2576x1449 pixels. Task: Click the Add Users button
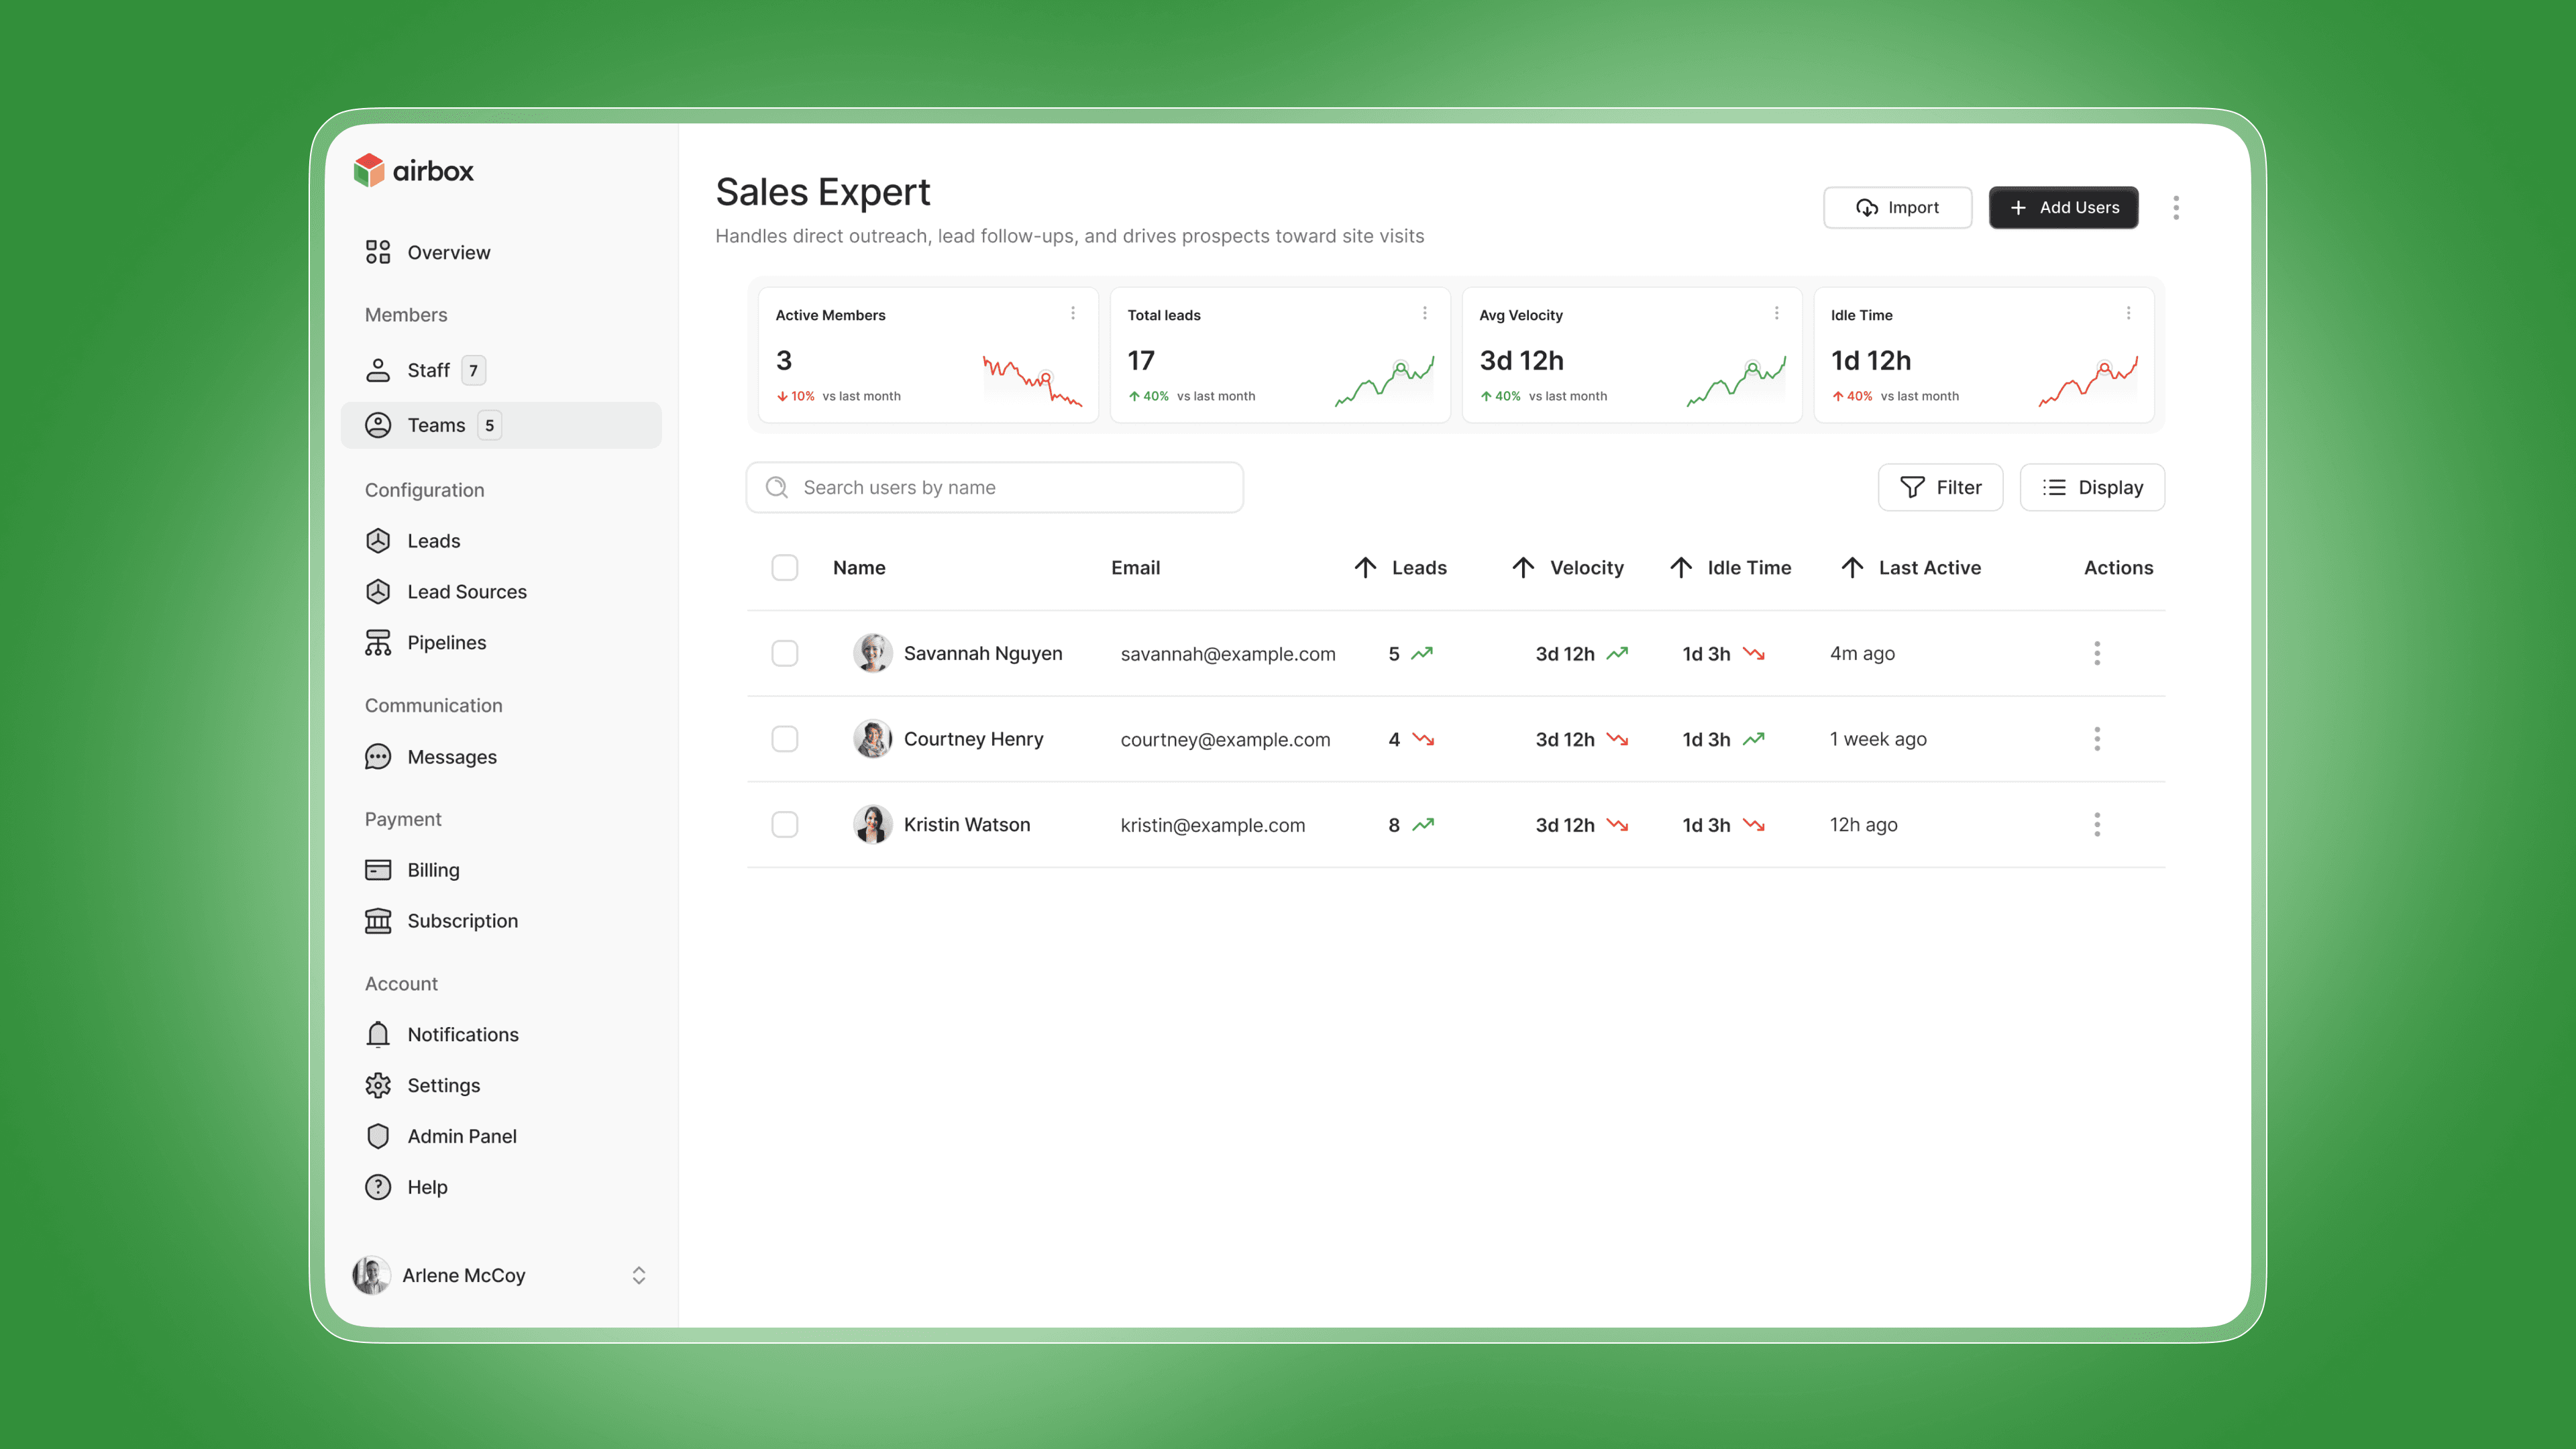(2063, 208)
